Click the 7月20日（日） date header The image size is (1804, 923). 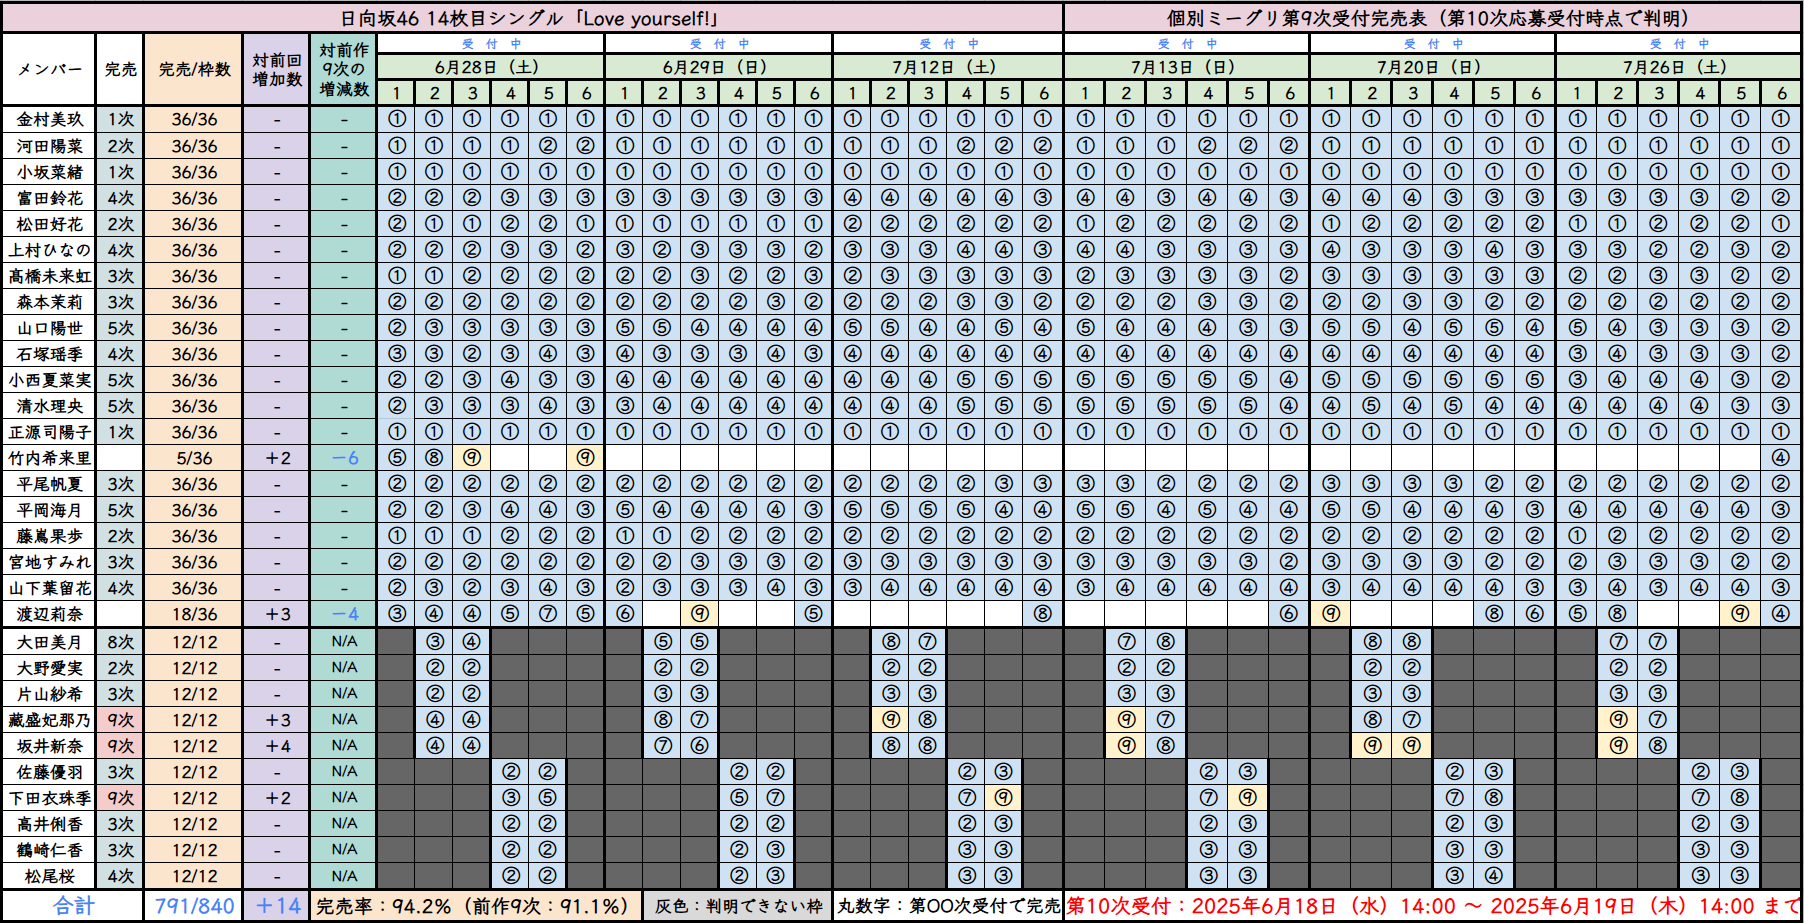pos(1433,67)
